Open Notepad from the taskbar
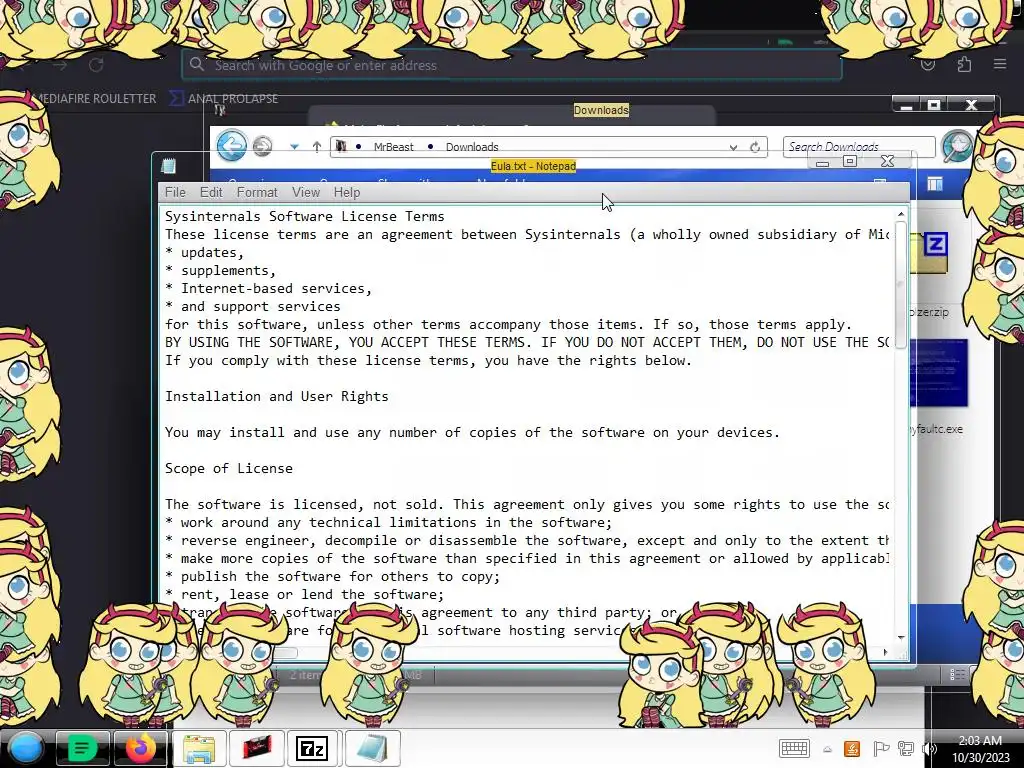The height and width of the screenshot is (768, 1024). point(372,748)
